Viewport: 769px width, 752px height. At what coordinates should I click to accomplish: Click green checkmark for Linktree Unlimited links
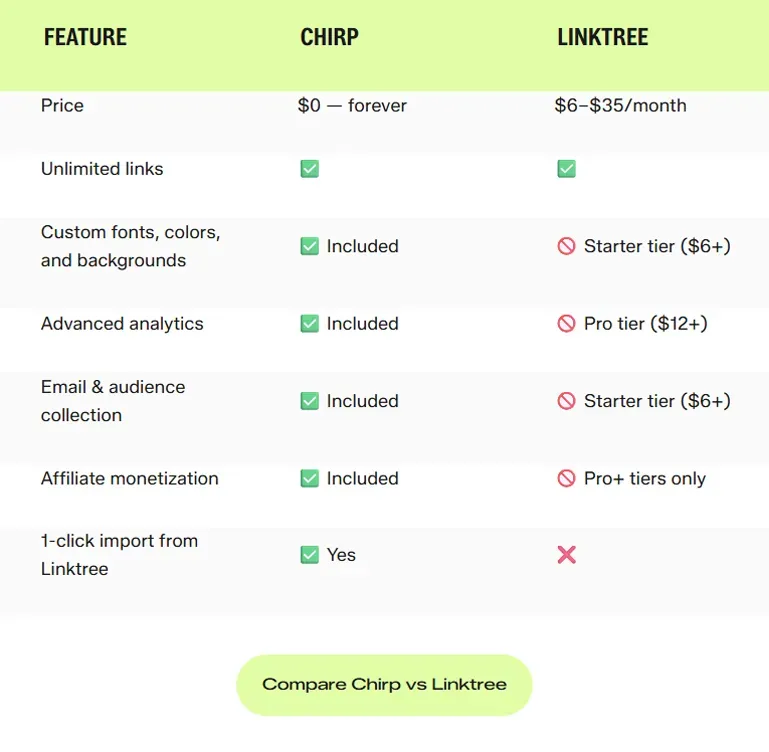pos(566,169)
